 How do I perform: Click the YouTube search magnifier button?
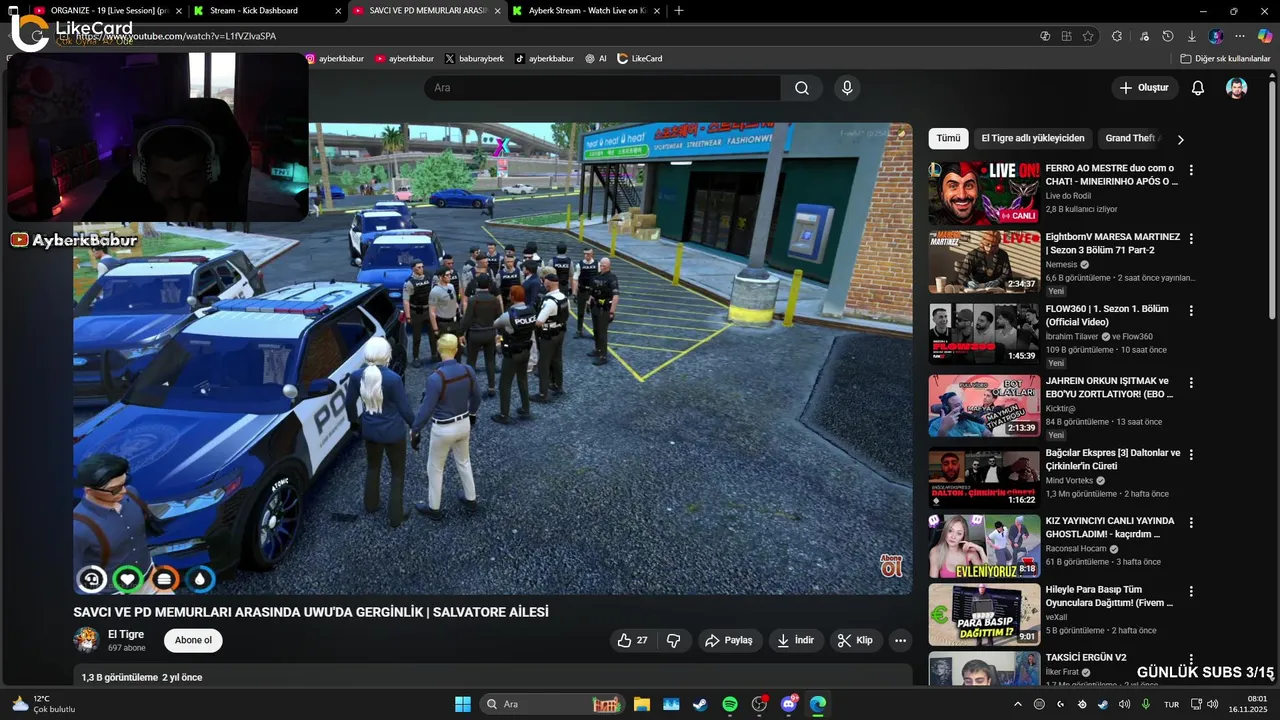(x=802, y=88)
